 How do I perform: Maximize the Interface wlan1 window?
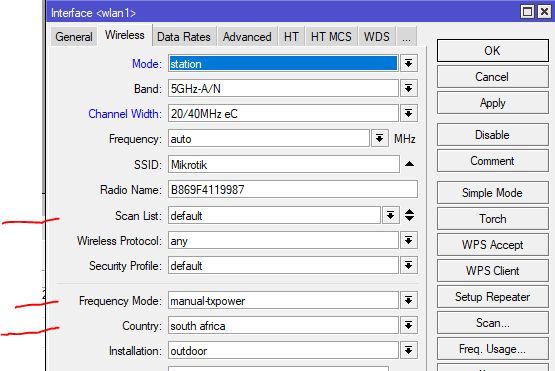(x=527, y=12)
